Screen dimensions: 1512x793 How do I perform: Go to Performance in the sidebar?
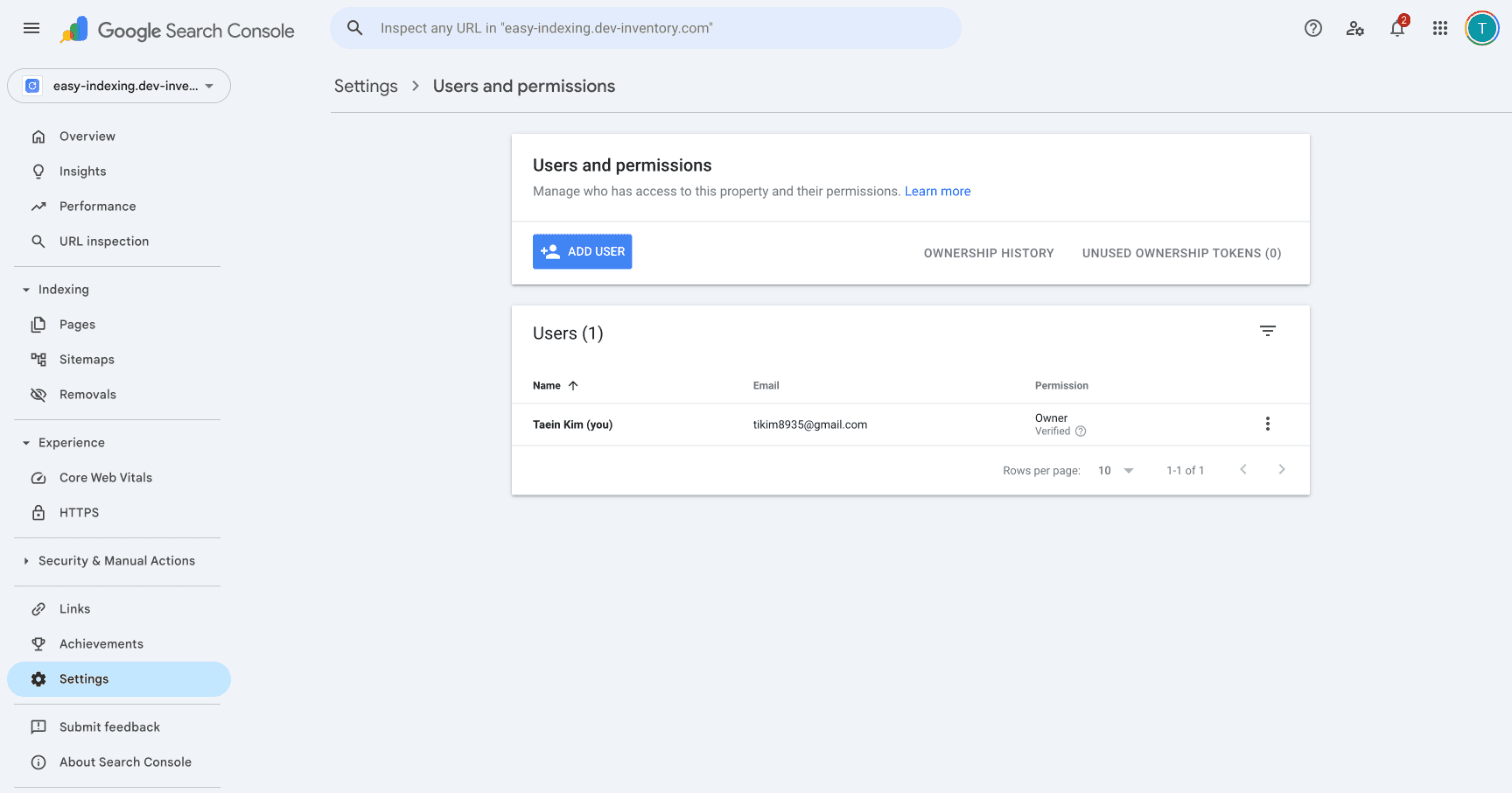97,206
